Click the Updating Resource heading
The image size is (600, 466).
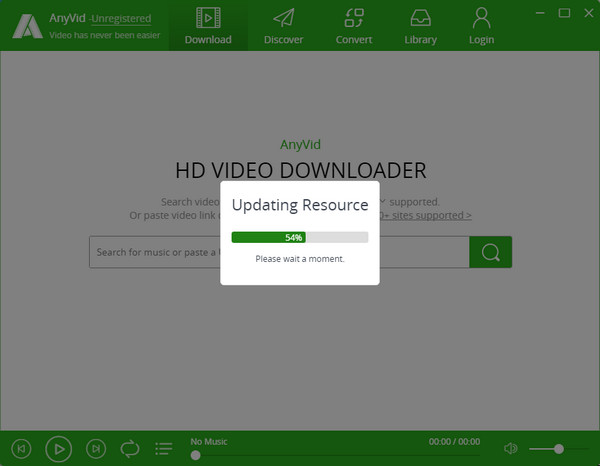300,205
